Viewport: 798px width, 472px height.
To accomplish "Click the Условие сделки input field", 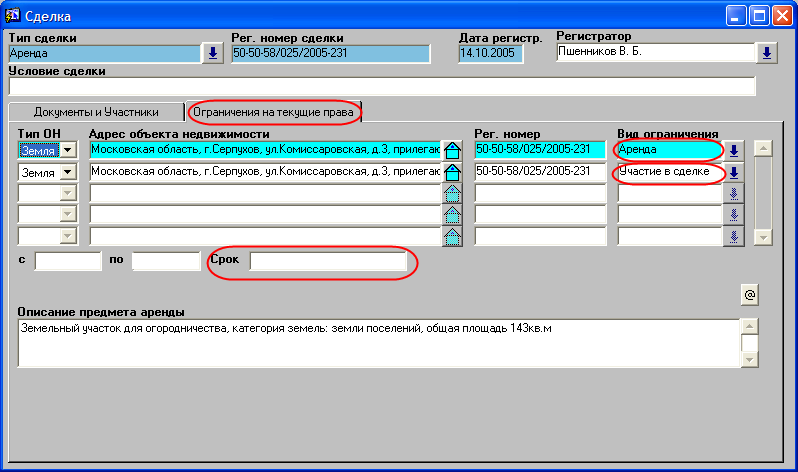I will [382, 86].
